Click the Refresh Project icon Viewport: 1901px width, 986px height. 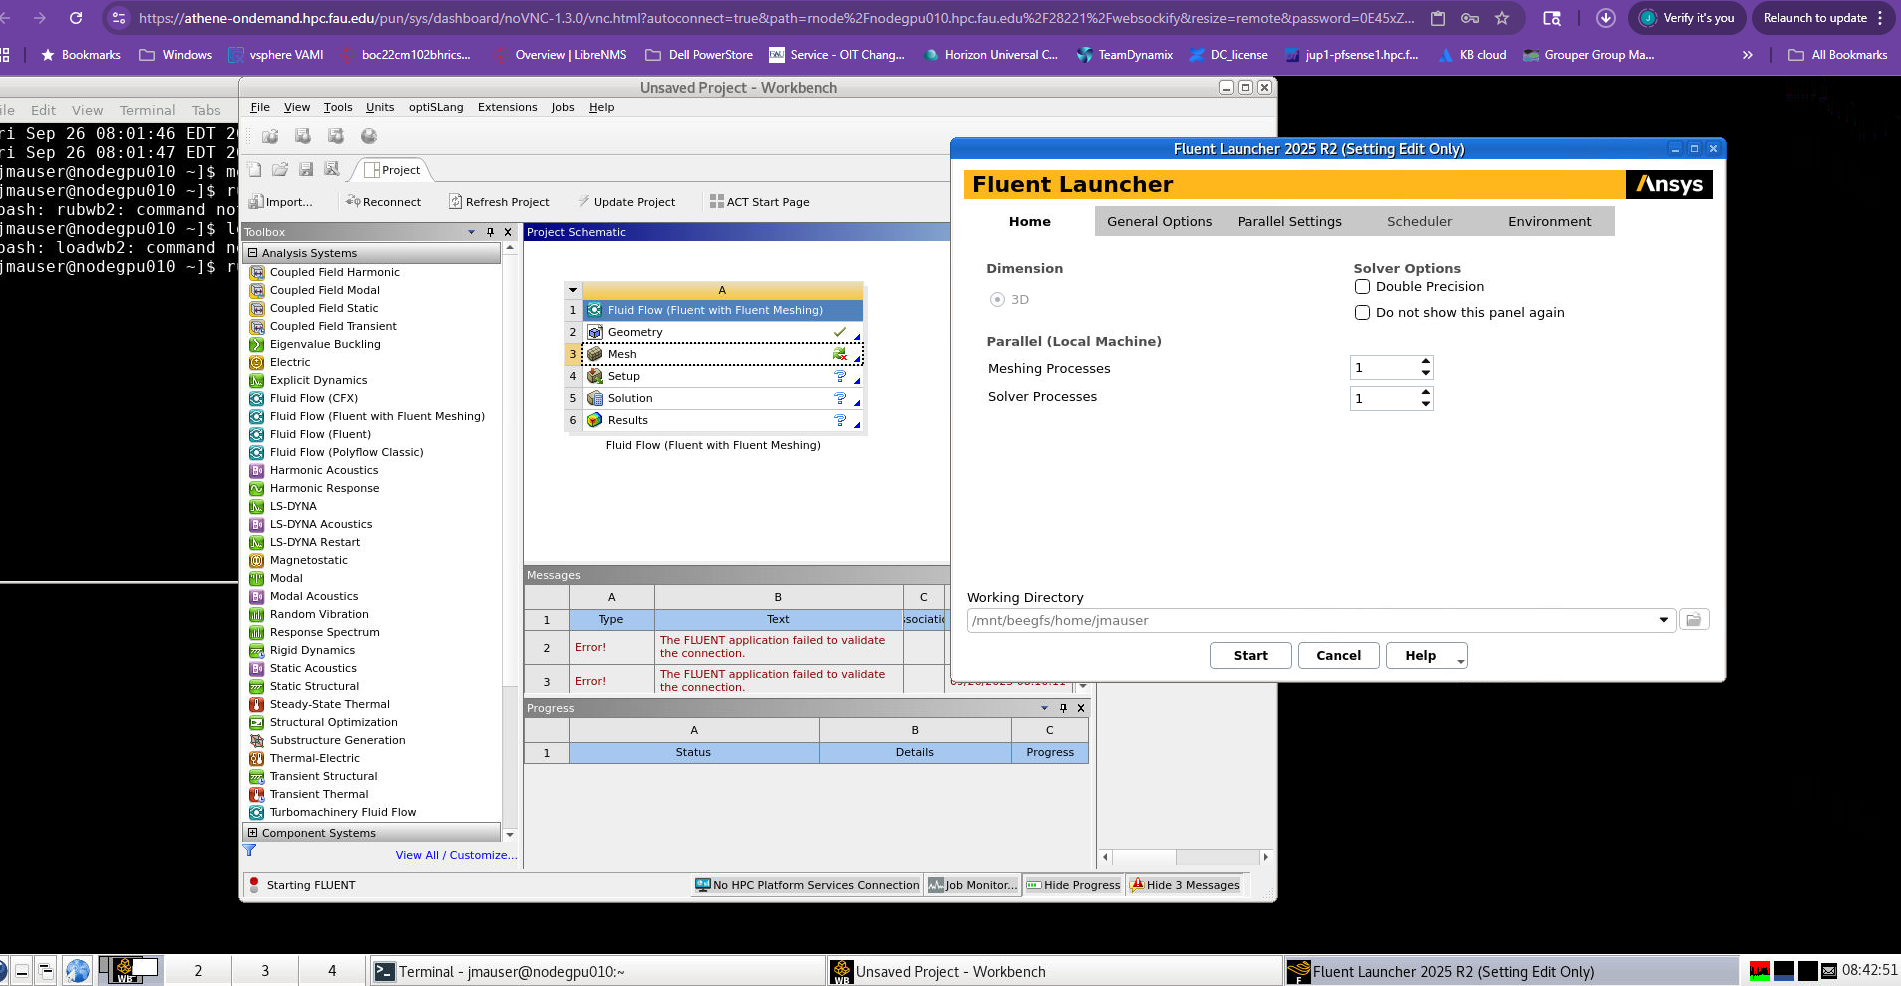click(x=456, y=202)
